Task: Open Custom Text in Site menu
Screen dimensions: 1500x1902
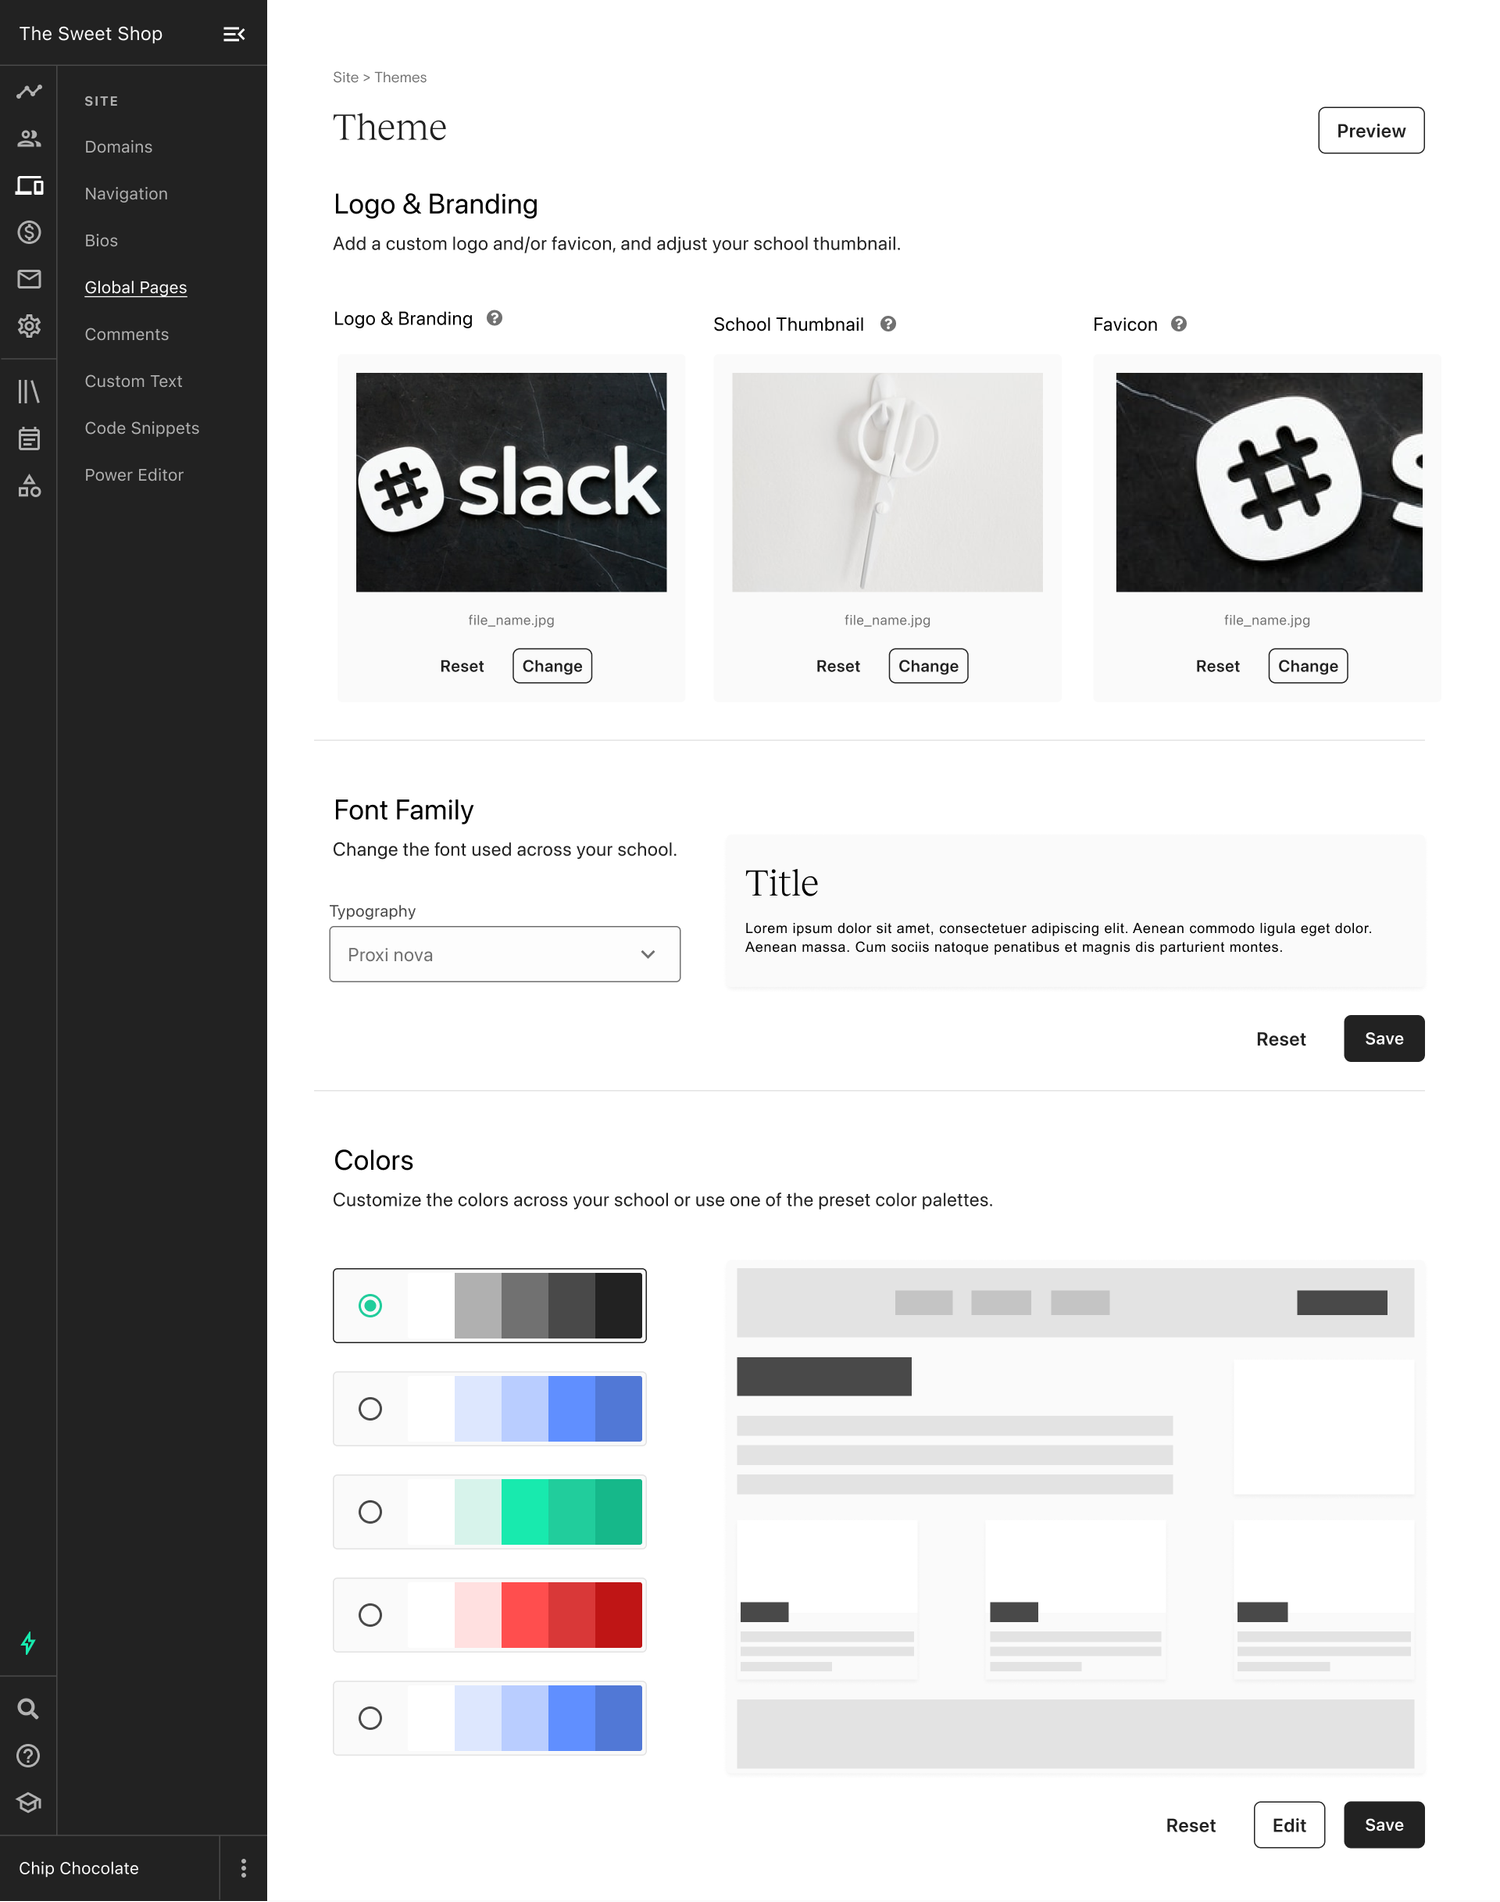Action: click(134, 382)
